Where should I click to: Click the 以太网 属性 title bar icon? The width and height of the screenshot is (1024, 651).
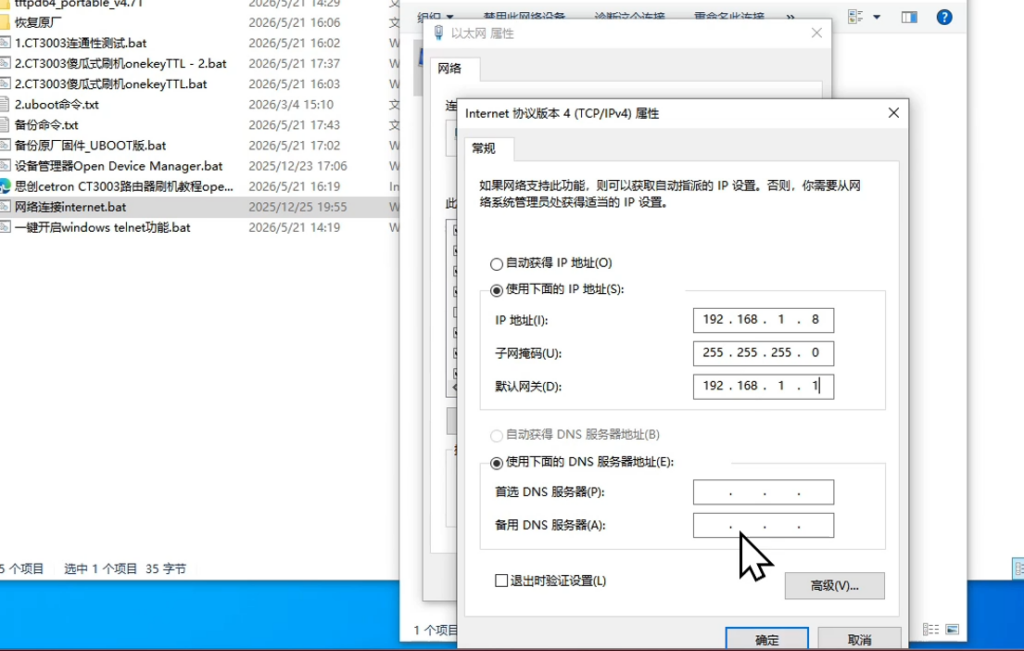(438, 33)
